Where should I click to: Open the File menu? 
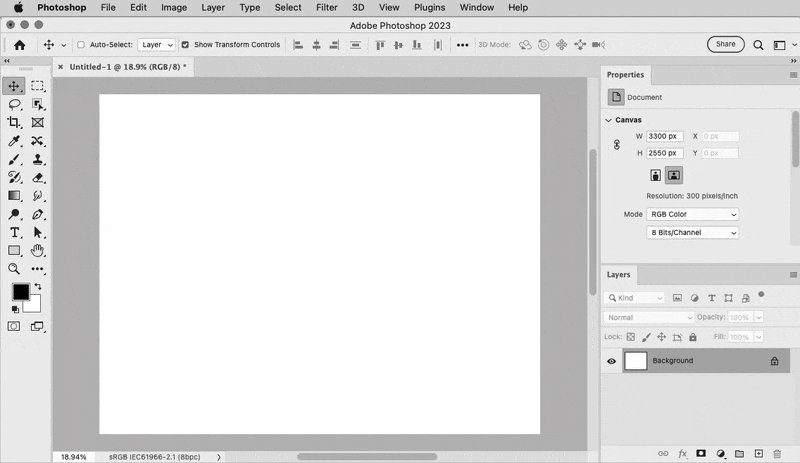108,8
